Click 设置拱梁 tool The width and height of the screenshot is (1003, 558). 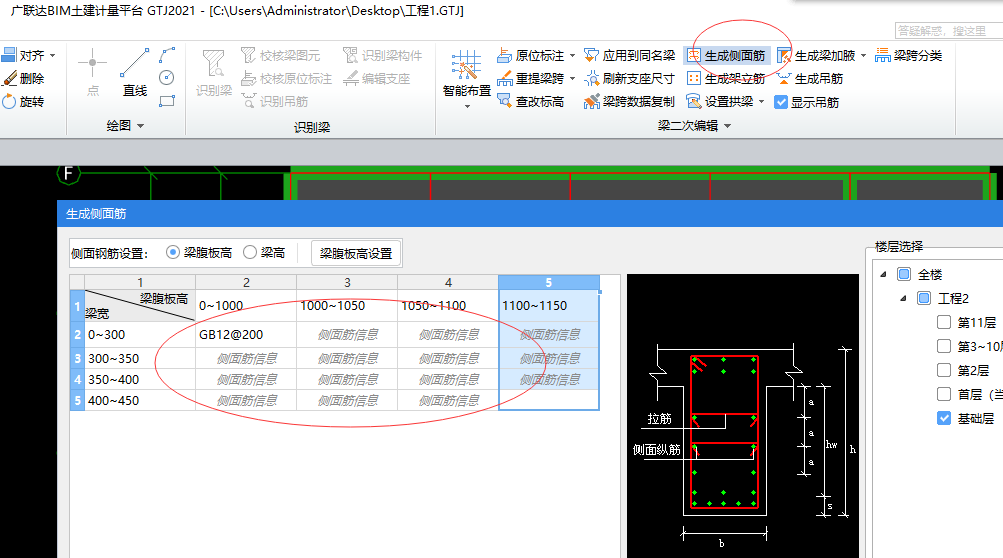click(720, 102)
